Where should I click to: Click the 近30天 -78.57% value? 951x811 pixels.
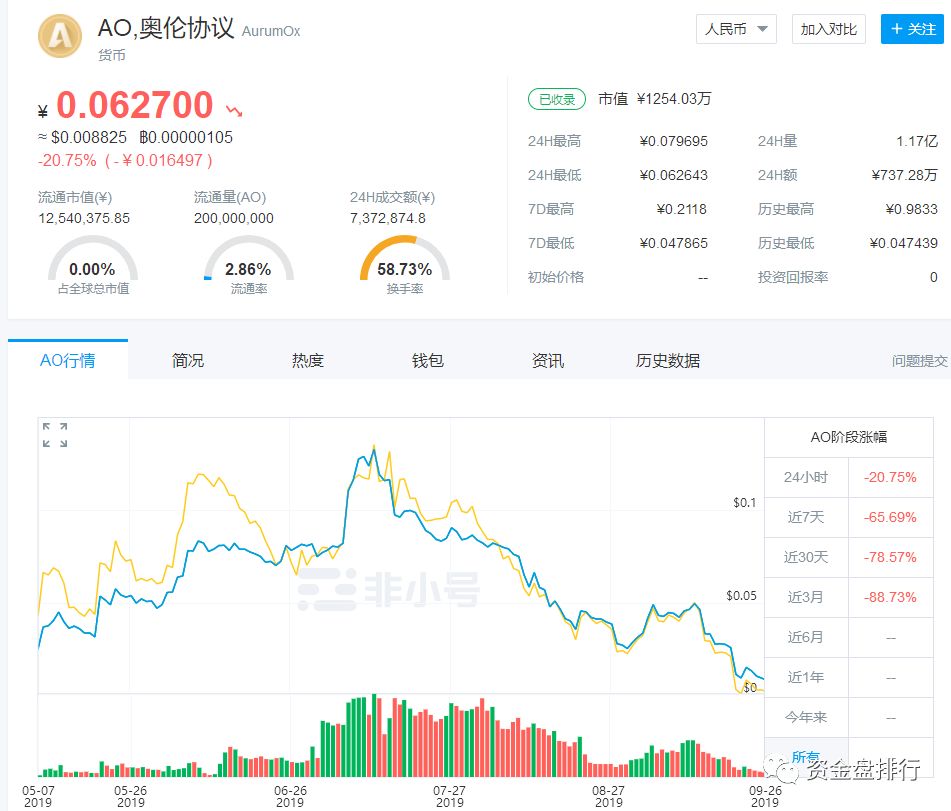tap(890, 557)
